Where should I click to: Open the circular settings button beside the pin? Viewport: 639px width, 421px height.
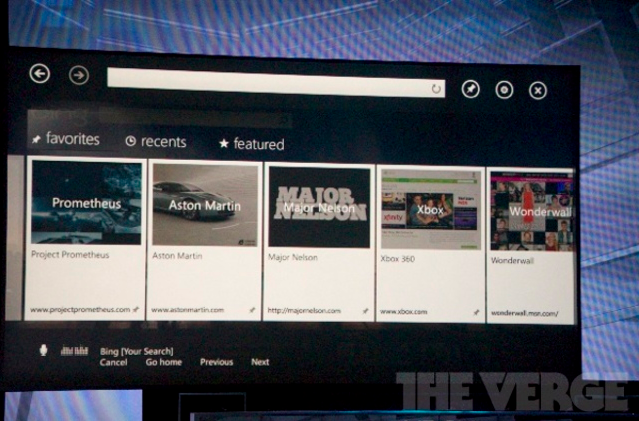coord(504,90)
